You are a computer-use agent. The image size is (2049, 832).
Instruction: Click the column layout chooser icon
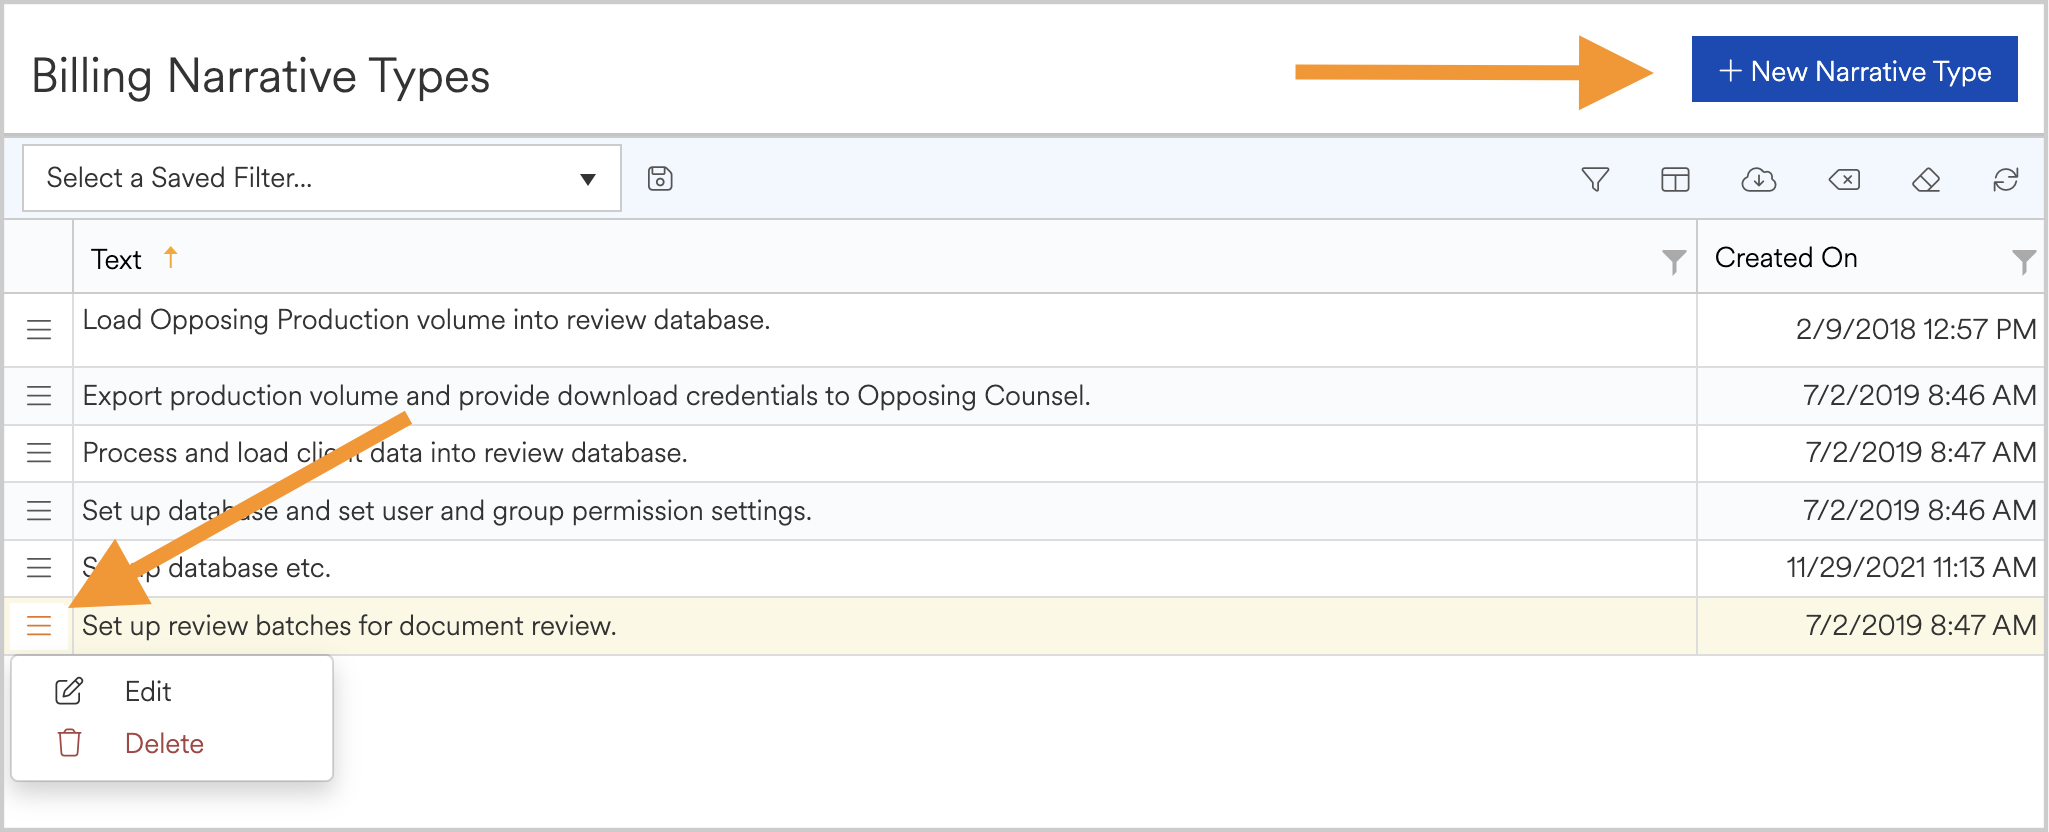point(1675,179)
